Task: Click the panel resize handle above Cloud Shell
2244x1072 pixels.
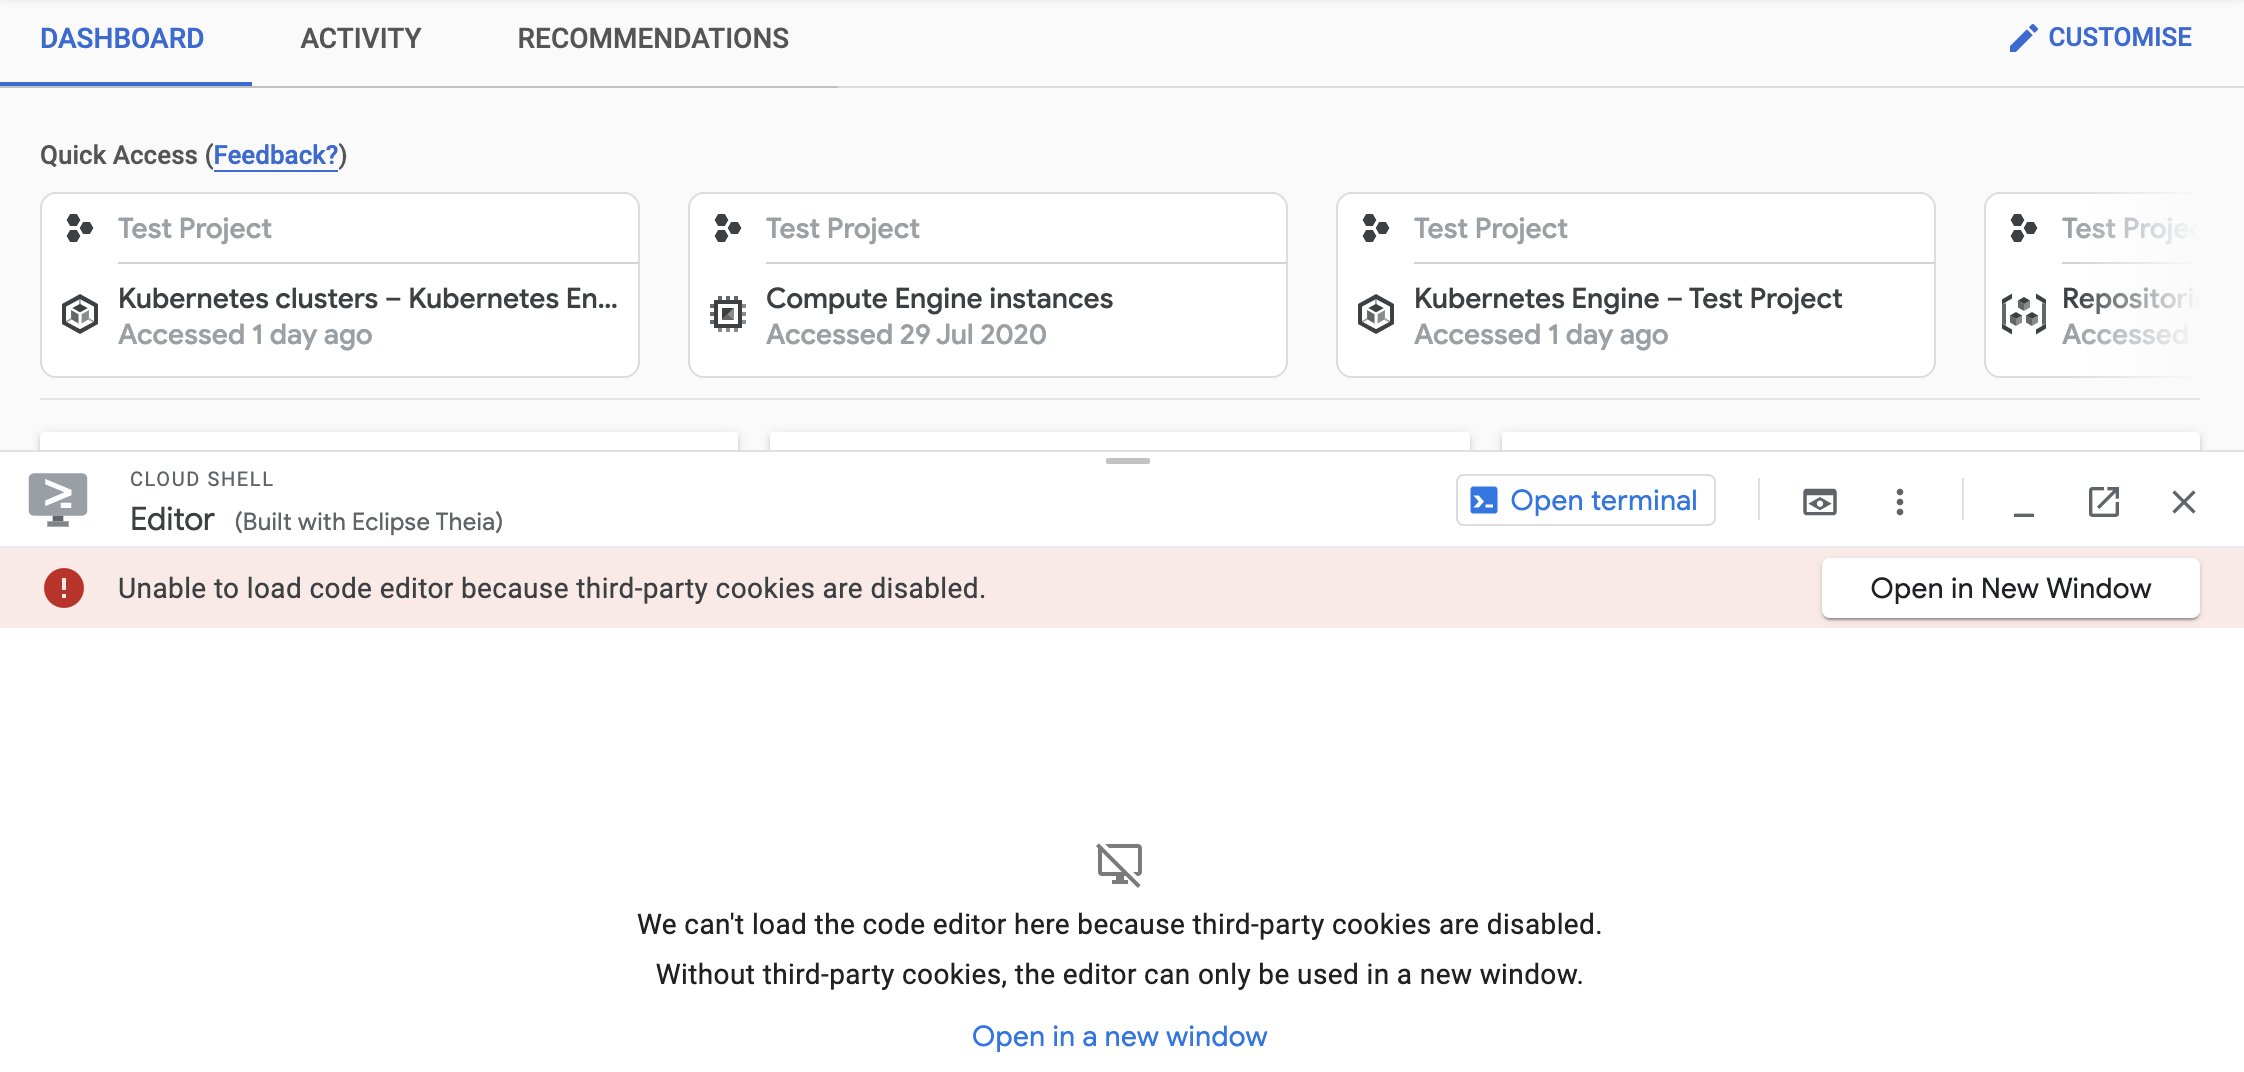Action: (1130, 461)
